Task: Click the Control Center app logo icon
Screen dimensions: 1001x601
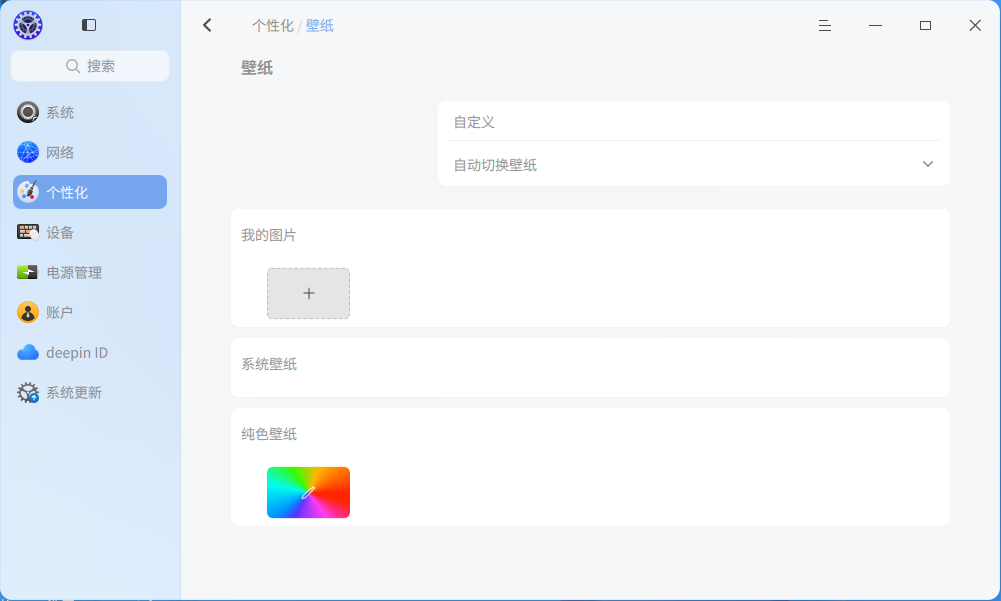Action: click(x=27, y=25)
